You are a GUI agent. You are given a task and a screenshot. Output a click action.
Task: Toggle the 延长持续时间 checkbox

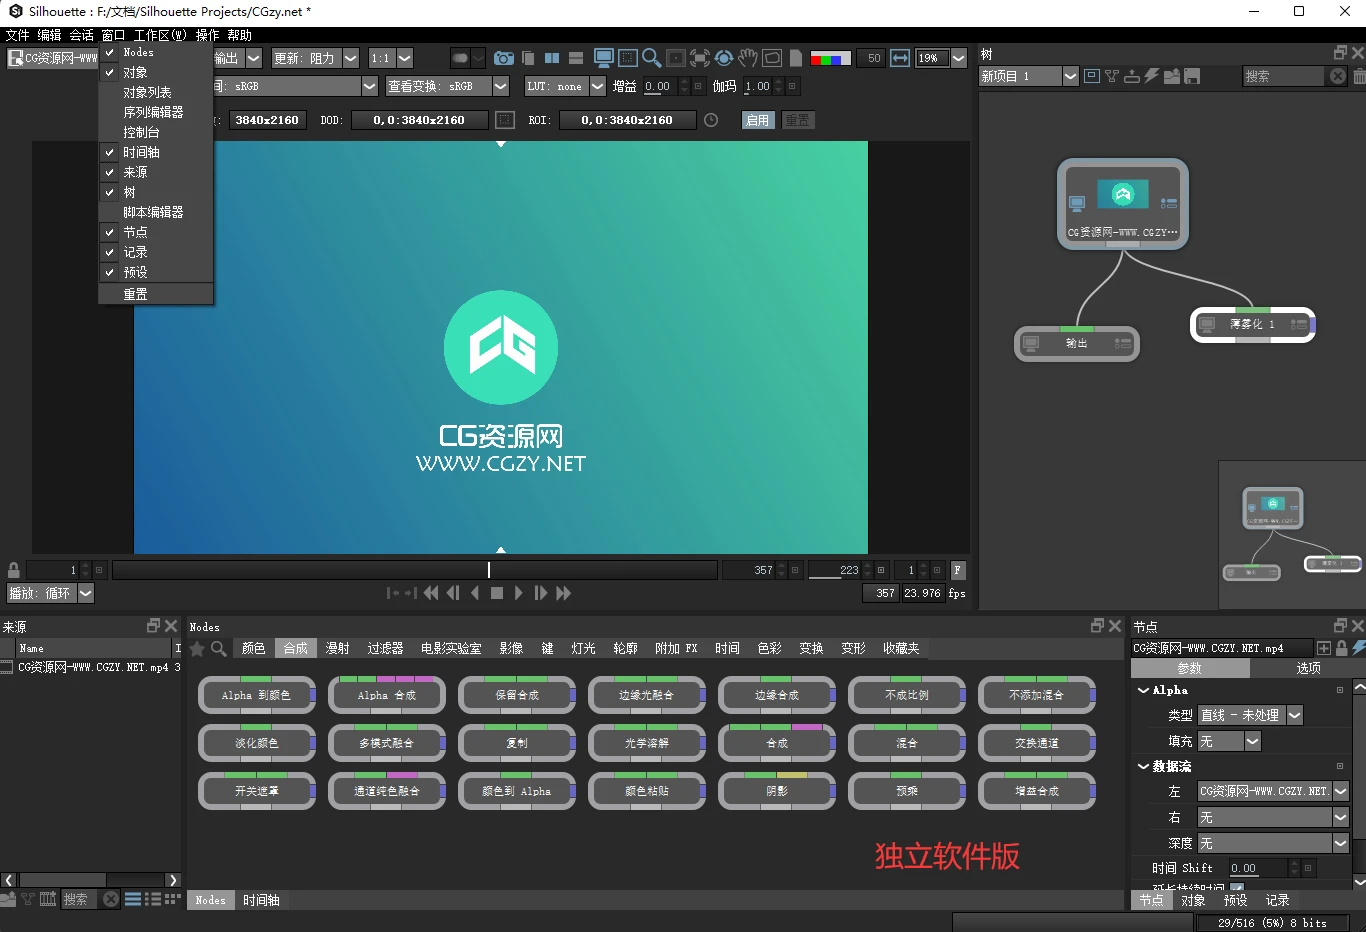[1237, 886]
